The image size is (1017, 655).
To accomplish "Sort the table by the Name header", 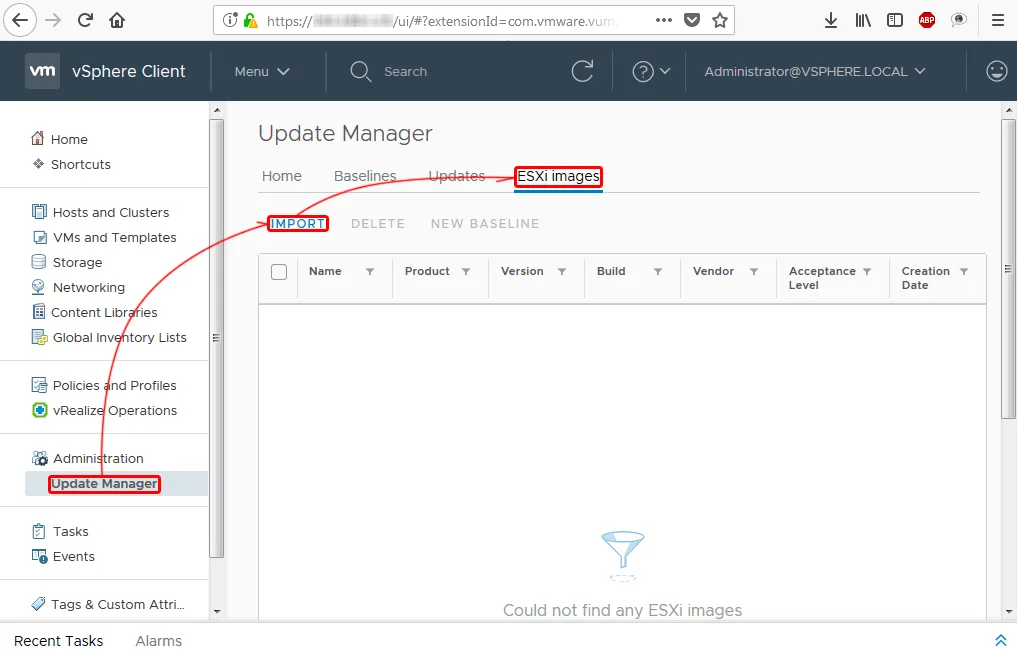I will tap(325, 271).
